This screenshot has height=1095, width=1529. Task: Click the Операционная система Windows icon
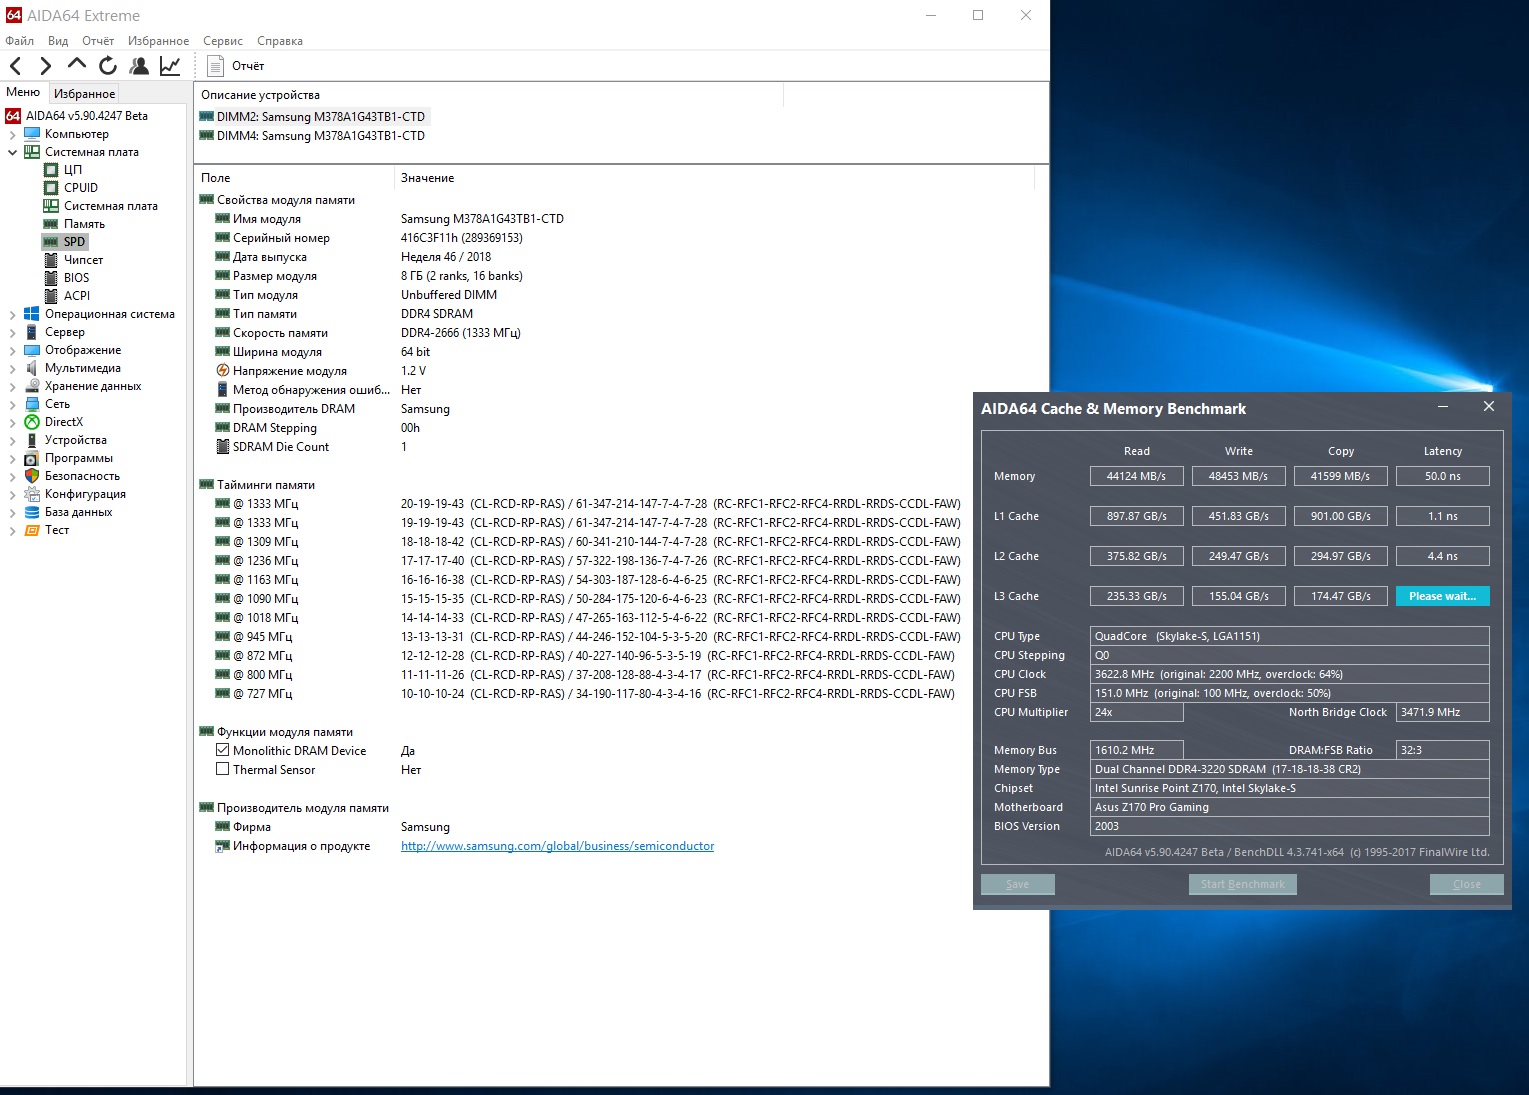point(32,314)
